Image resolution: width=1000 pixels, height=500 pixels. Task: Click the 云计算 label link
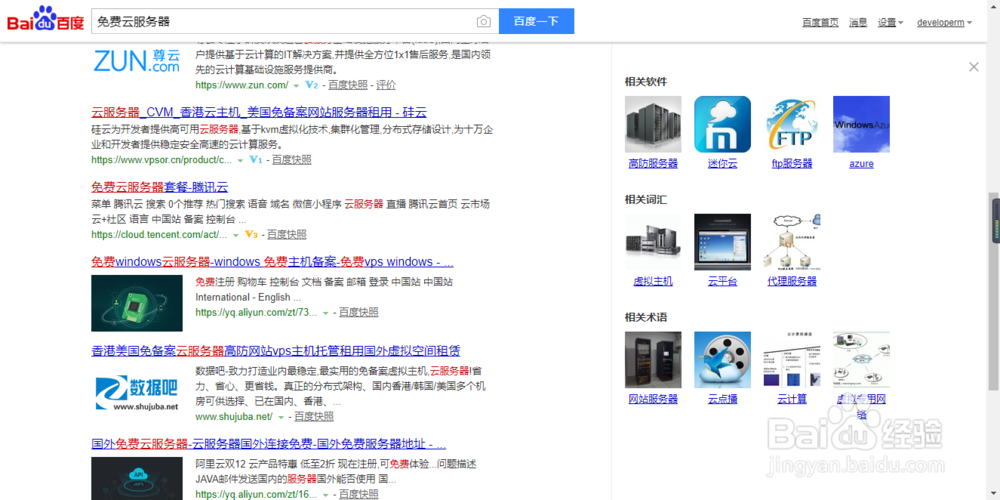pos(792,399)
